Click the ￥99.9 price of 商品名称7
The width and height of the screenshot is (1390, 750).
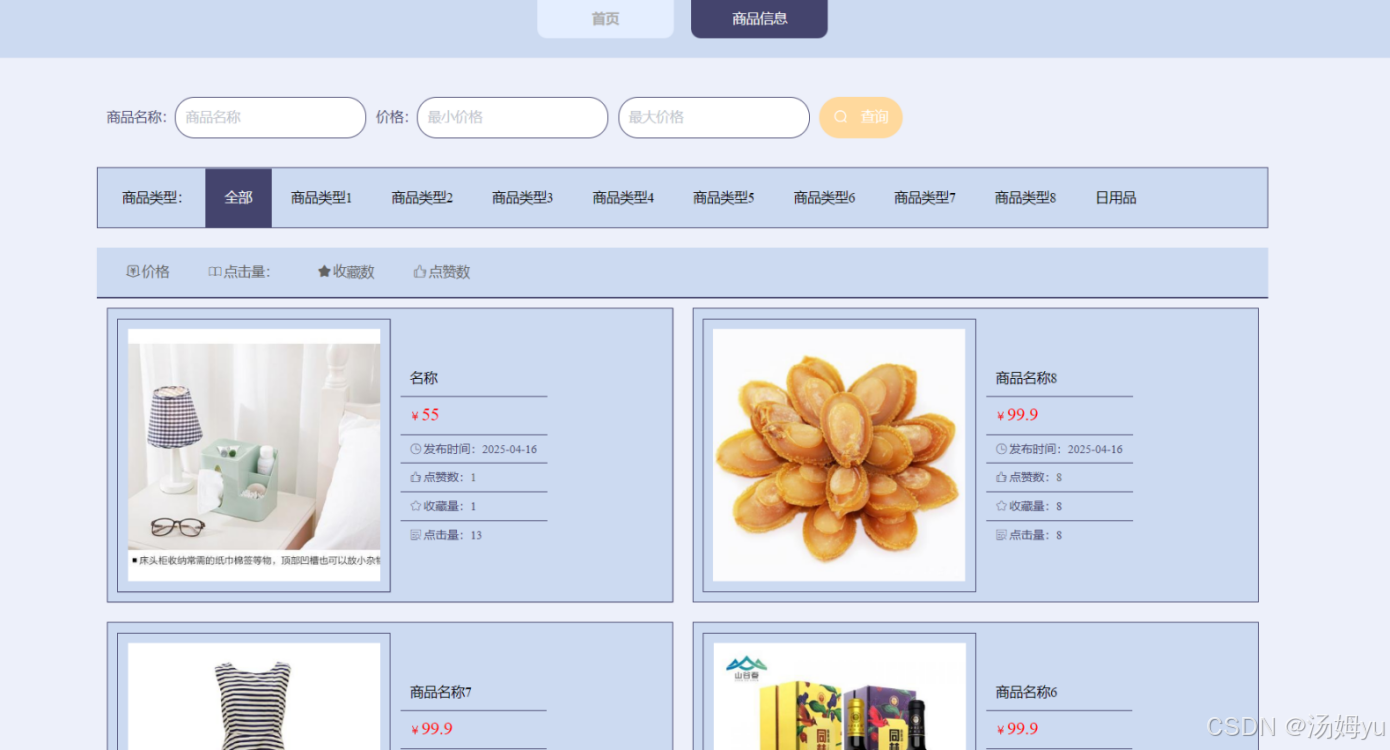tap(432, 729)
